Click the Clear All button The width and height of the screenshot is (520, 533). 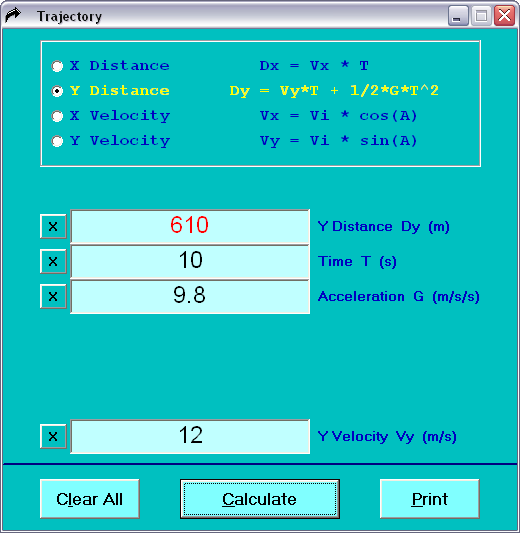coord(90,499)
